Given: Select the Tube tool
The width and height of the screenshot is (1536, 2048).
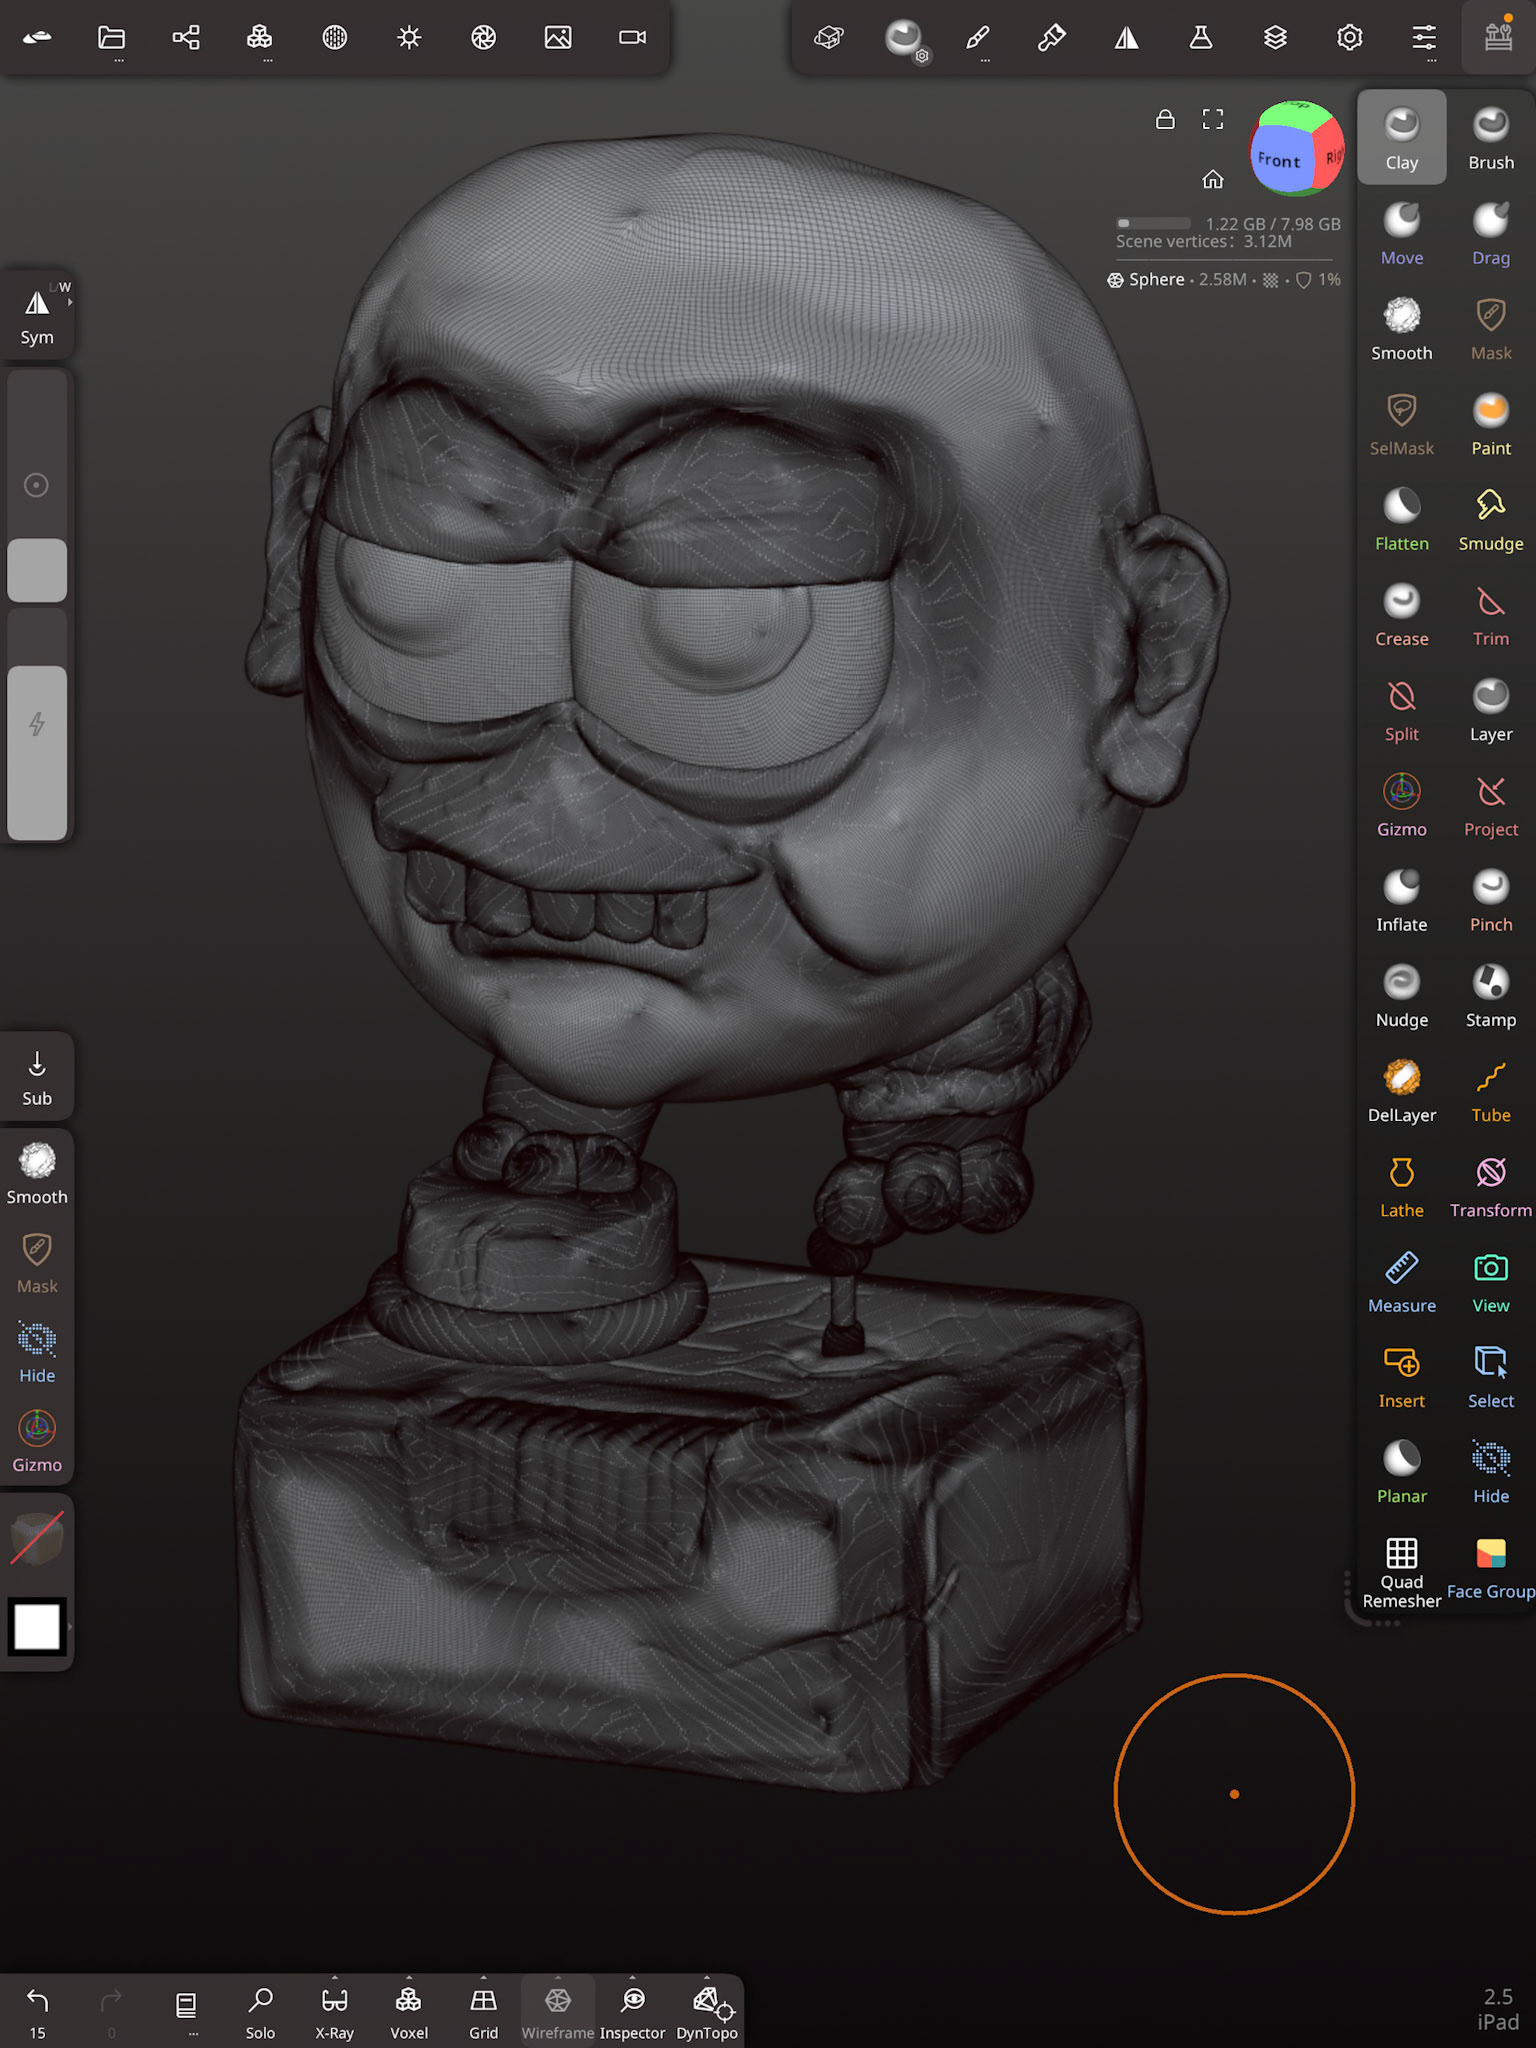Looking at the screenshot, I should click(x=1490, y=1091).
